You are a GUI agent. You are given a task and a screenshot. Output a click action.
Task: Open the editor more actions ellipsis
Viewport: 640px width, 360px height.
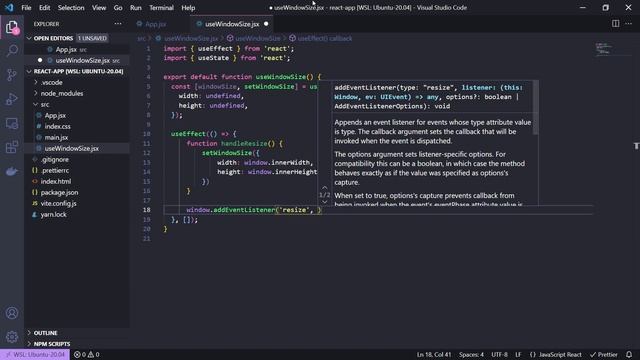pyautogui.click(x=629, y=24)
